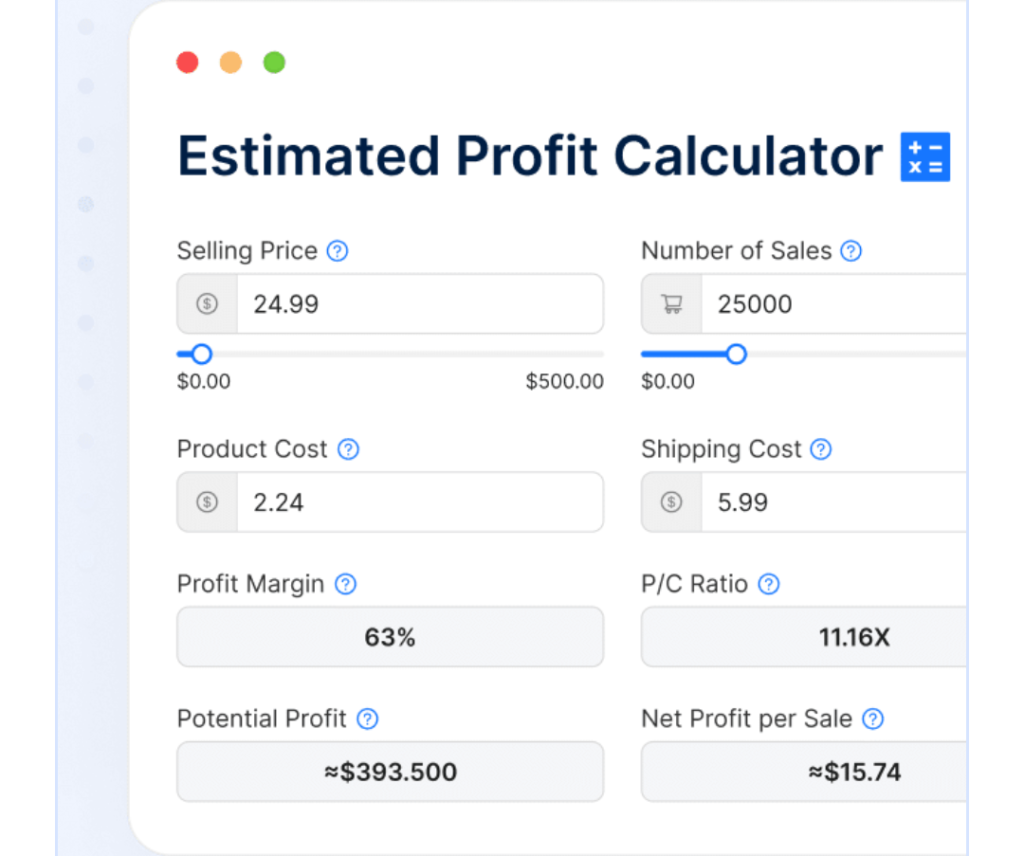
Task: Click the Number of Sales input showing 25000
Action: click(830, 304)
